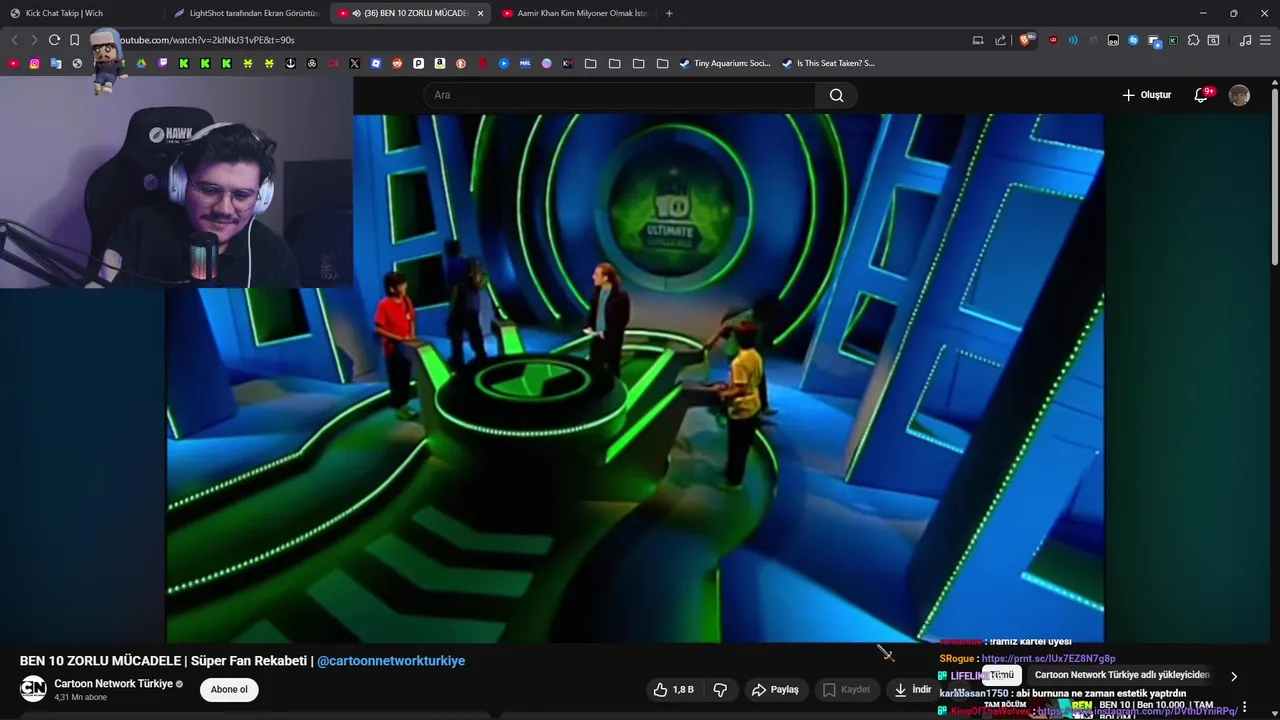Viewport: 1280px width, 720px height.
Task: Open the X (Twitter) bookmark icon
Action: pyautogui.click(x=354, y=63)
